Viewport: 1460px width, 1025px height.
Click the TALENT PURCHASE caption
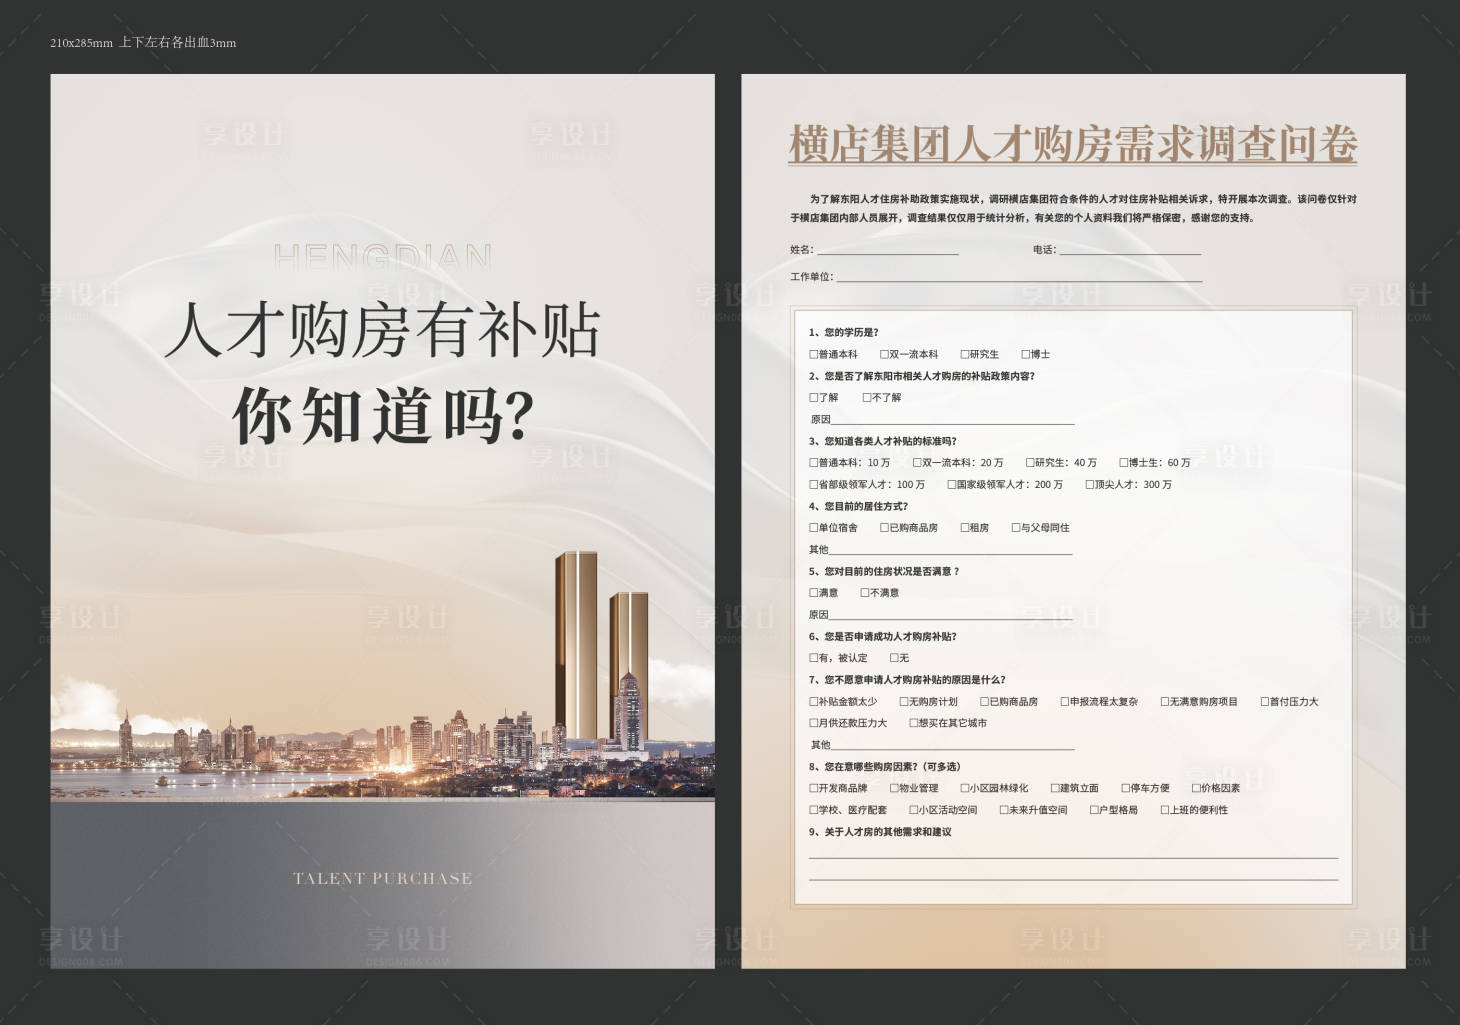coord(383,879)
